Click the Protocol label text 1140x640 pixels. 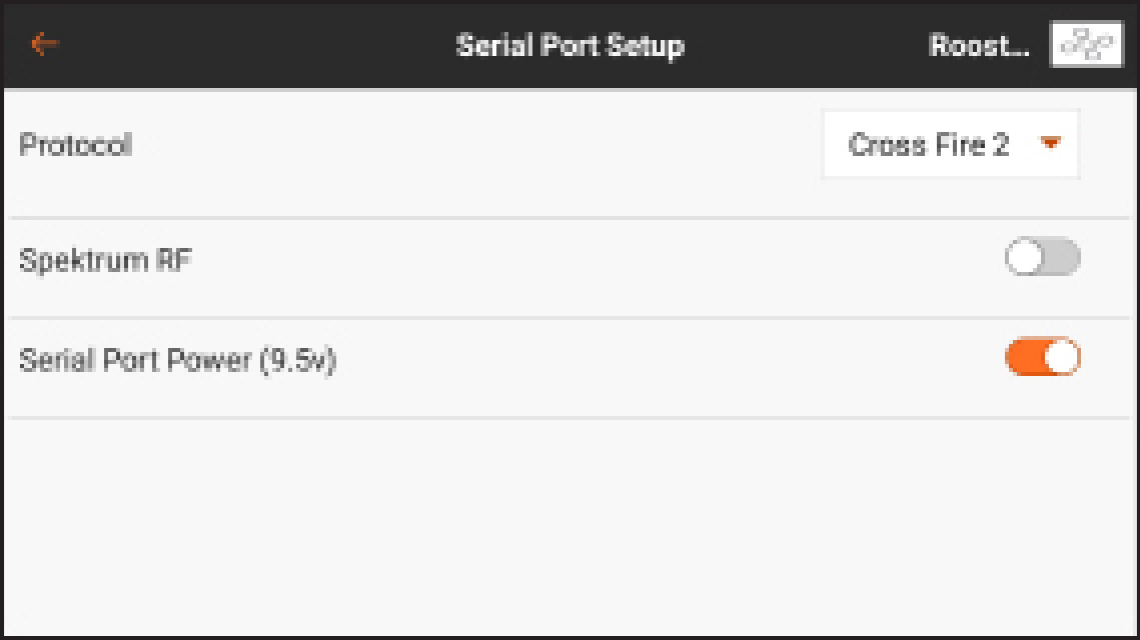coord(76,145)
